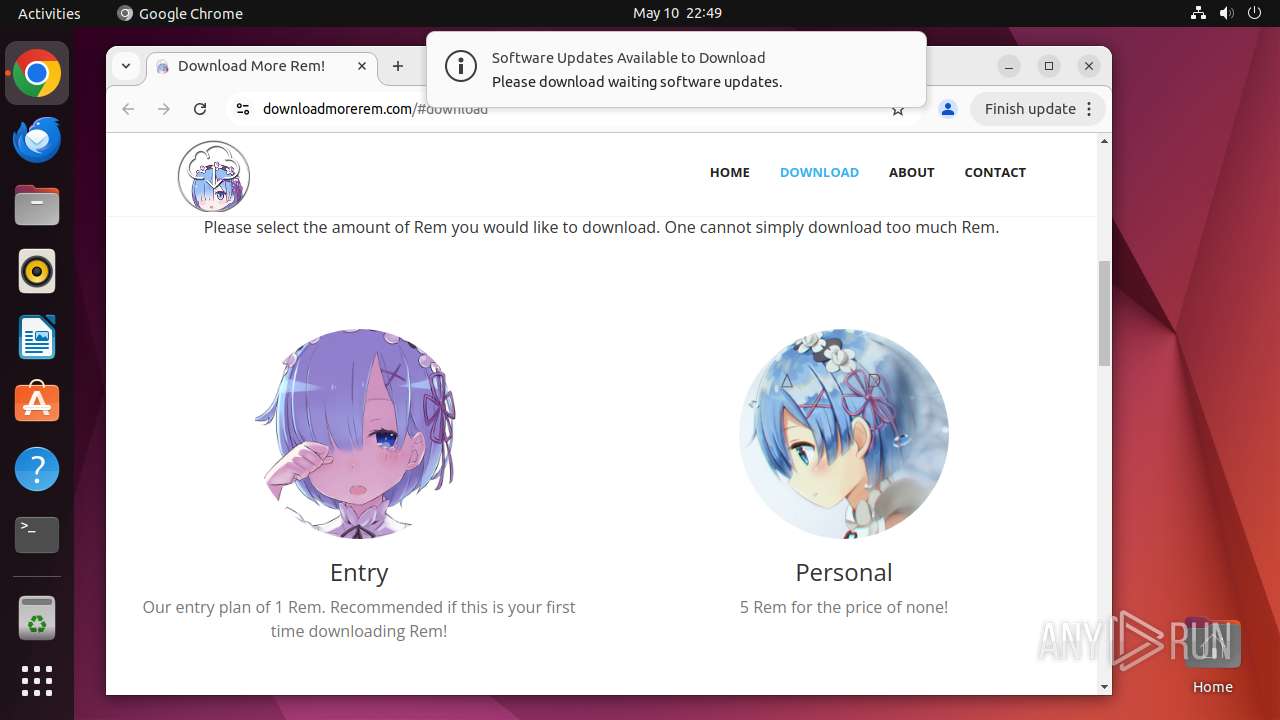Launch Thunderbird mail from the dock

tap(37, 140)
